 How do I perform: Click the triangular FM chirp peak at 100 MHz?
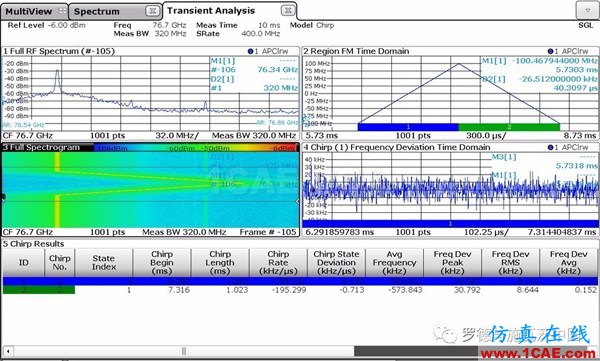(458, 64)
